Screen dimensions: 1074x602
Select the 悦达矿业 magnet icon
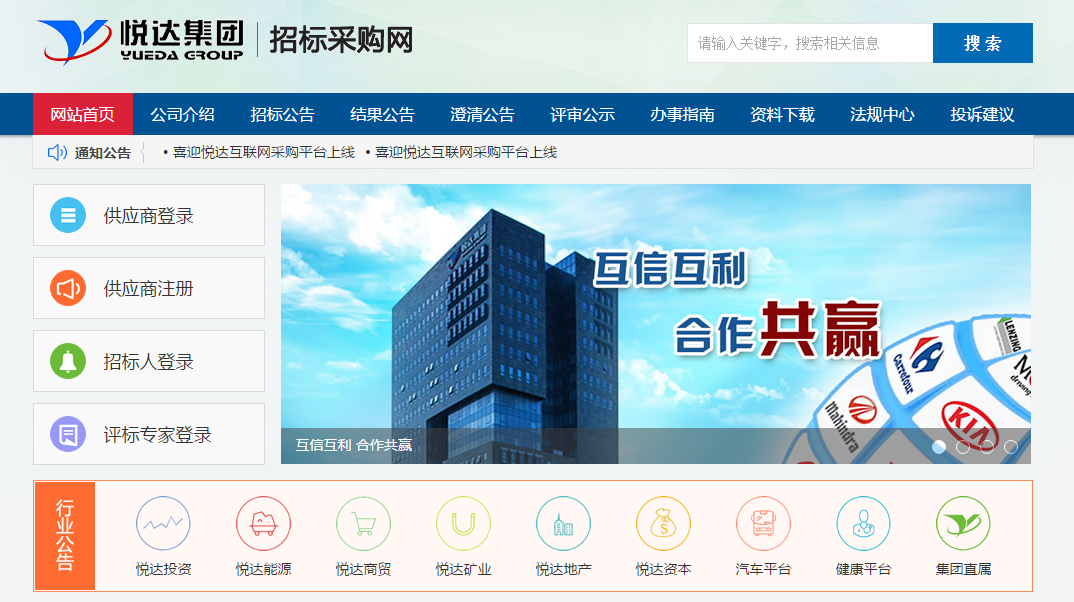(x=463, y=523)
